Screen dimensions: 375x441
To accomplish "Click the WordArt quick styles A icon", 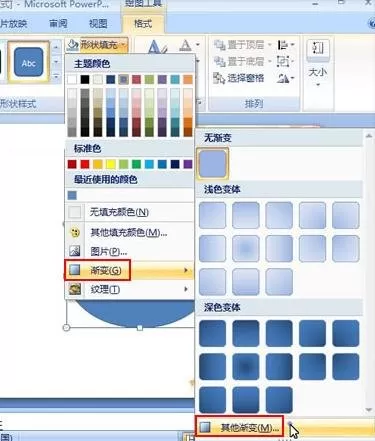I will pyautogui.click(x=156, y=47).
